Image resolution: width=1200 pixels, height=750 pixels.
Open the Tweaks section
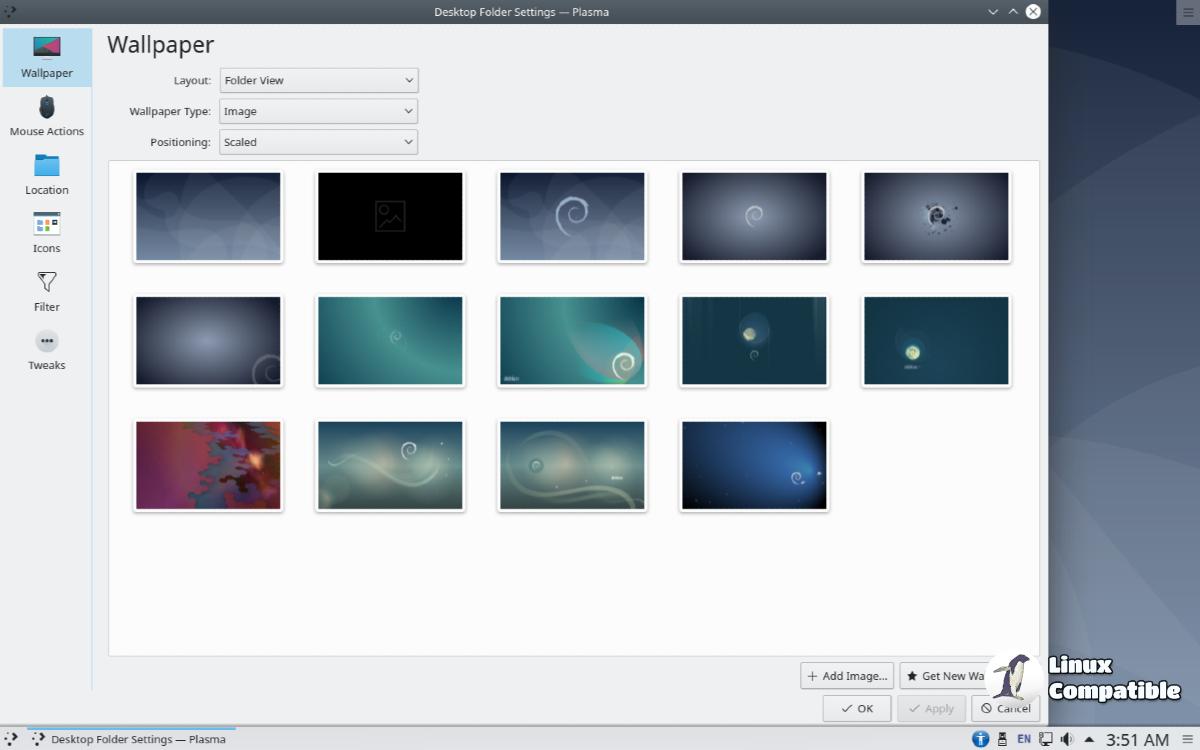(47, 349)
